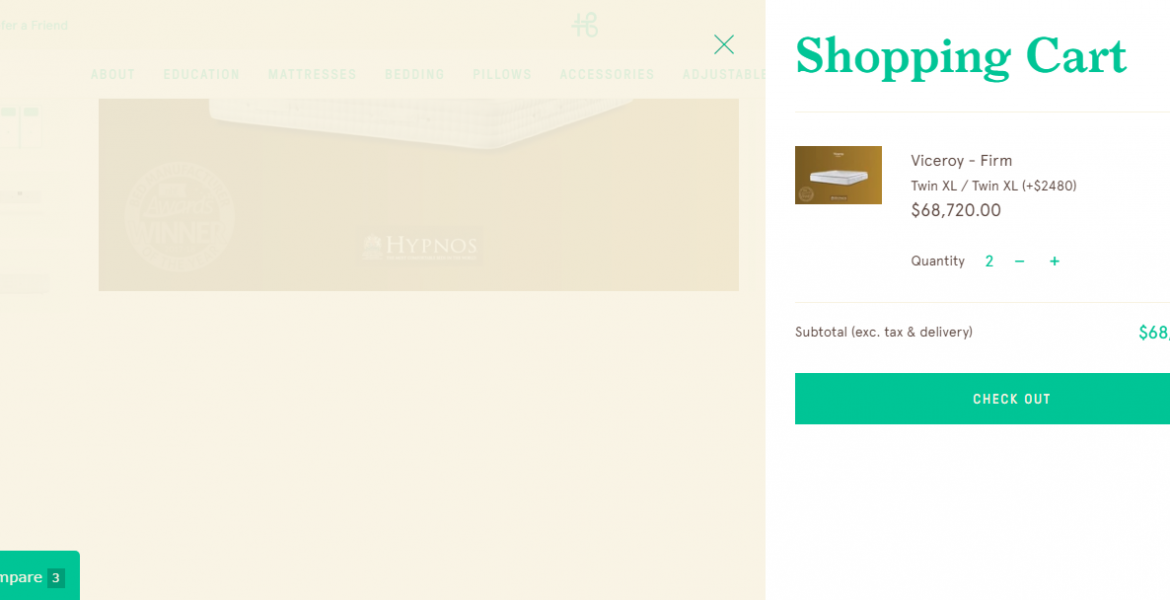Decrease Viceroy quantity with minus icon
Screen dimensions: 1170x600
(1019, 261)
